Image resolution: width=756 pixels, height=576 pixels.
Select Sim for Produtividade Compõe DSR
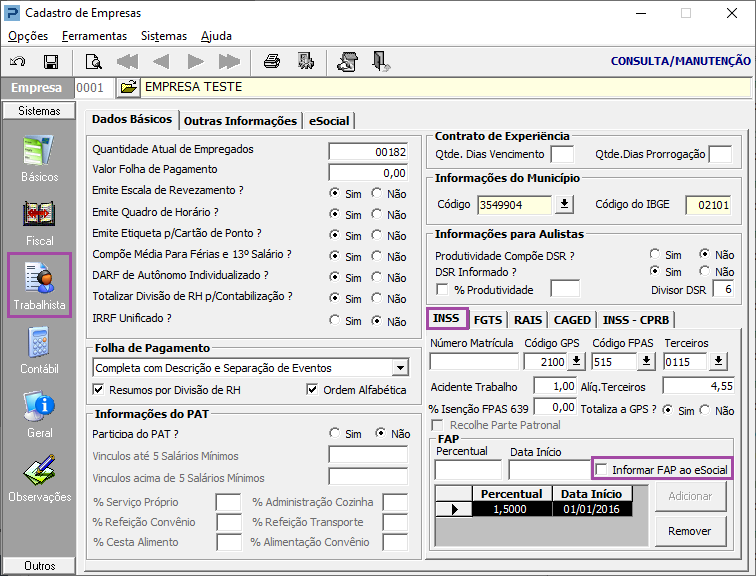tap(655, 254)
